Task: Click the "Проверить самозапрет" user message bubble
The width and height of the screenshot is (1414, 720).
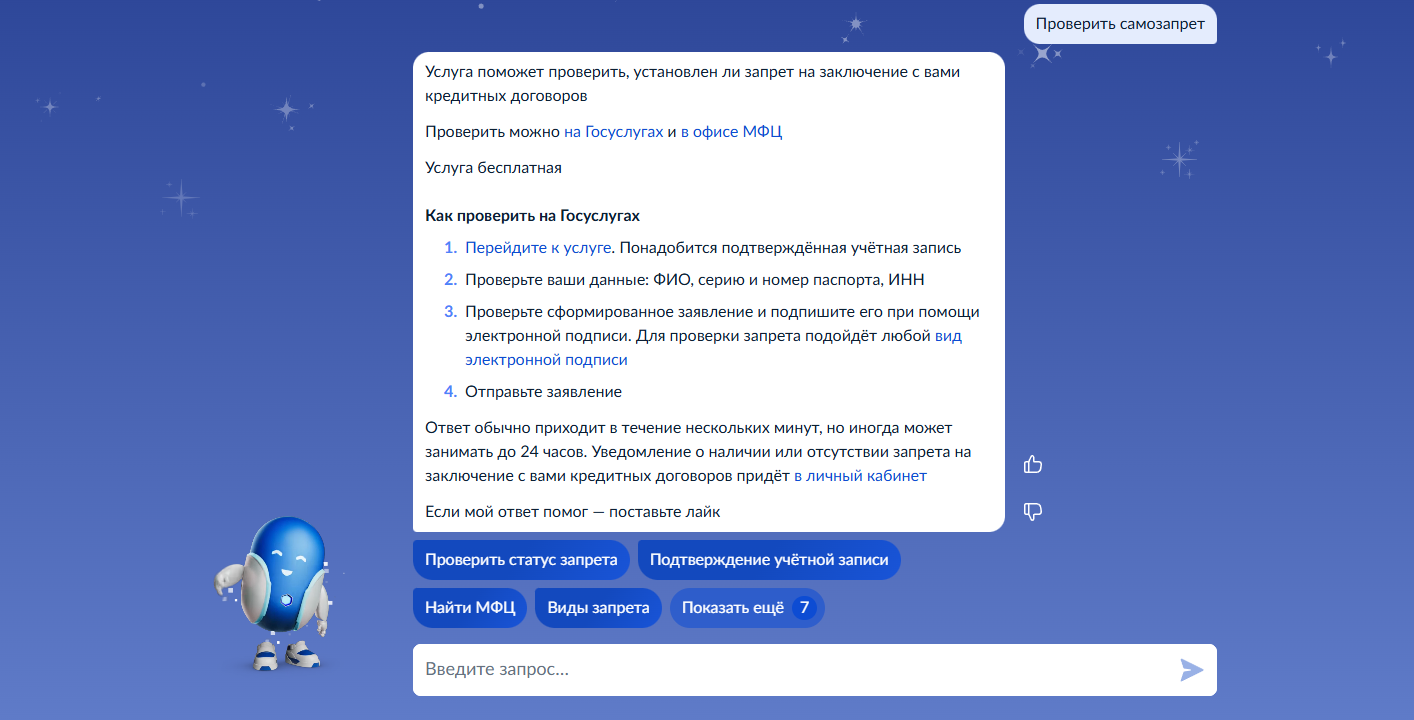Action: point(1119,23)
